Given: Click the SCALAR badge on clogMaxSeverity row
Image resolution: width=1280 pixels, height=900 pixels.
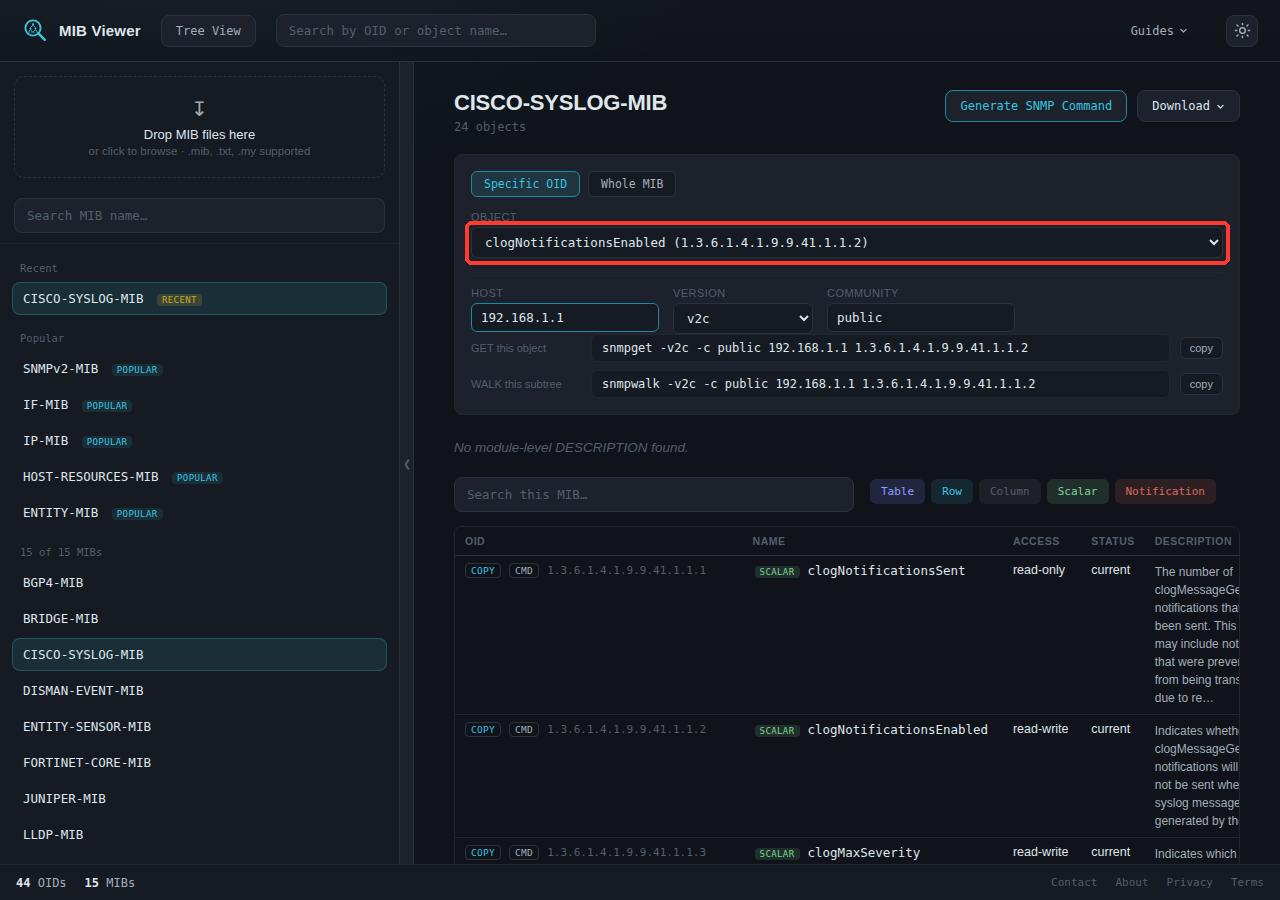Looking at the screenshot, I should [x=777, y=854].
